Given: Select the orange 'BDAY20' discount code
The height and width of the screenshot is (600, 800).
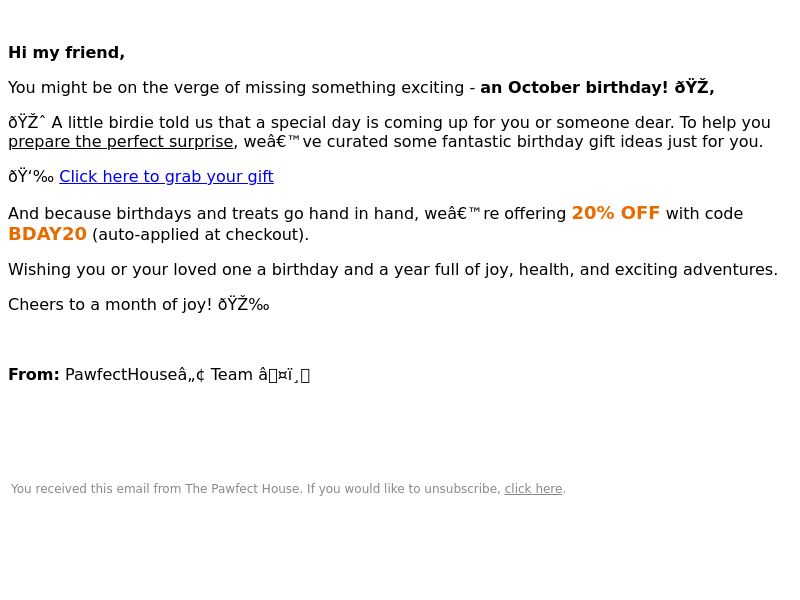Looking at the screenshot, I should pyautogui.click(x=47, y=234).
